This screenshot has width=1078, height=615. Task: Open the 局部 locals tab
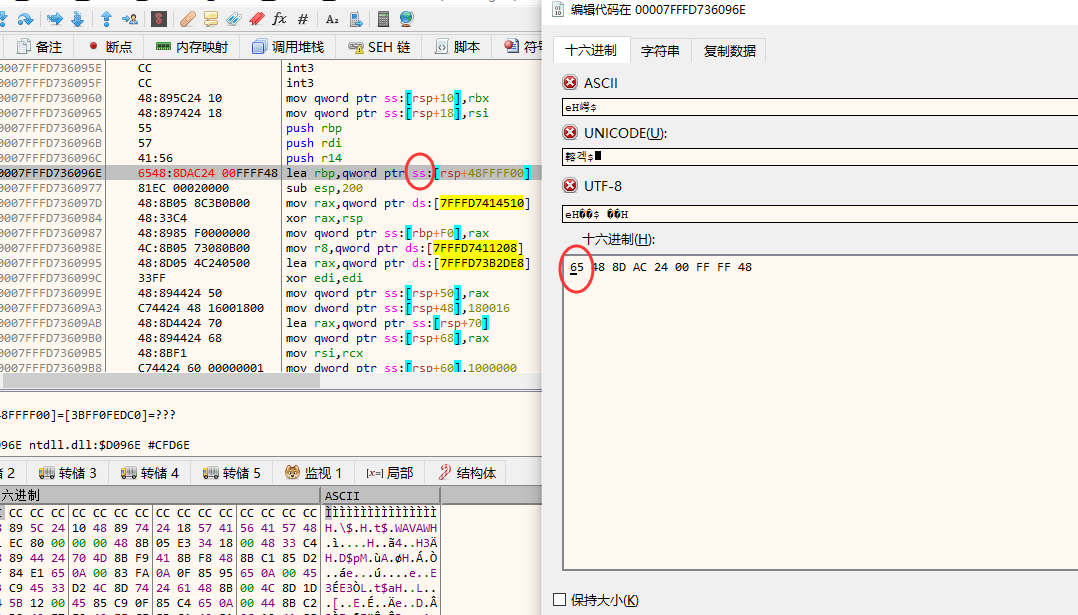click(390, 473)
